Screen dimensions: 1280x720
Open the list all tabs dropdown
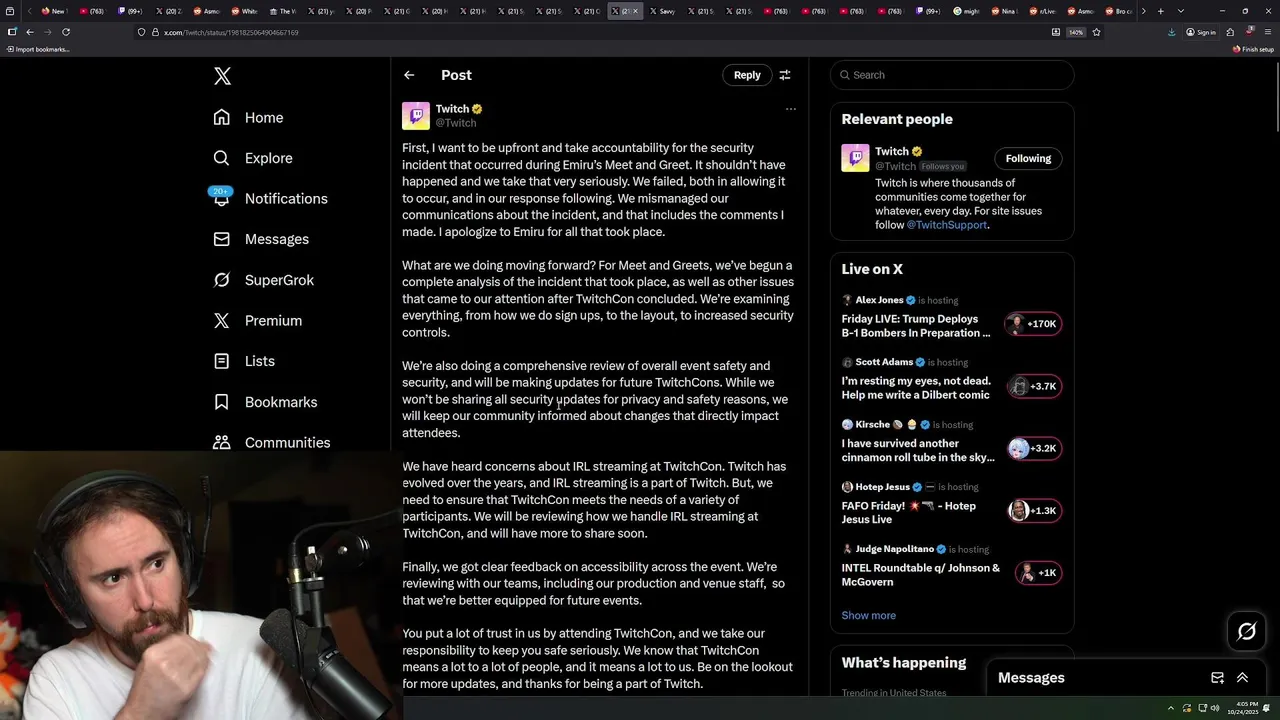pyautogui.click(x=1181, y=11)
